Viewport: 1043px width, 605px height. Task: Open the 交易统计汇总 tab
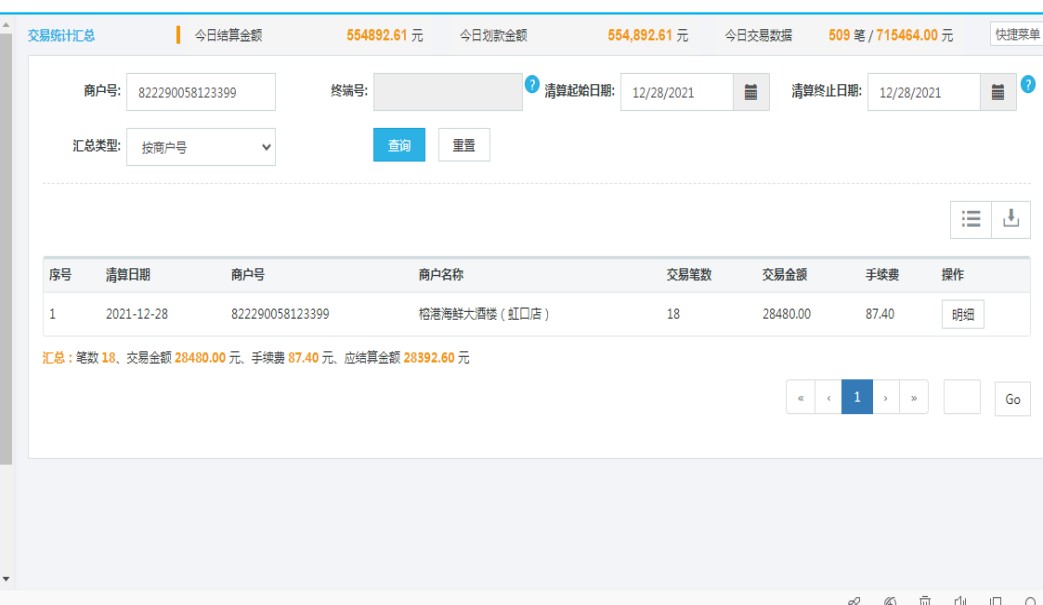point(62,35)
